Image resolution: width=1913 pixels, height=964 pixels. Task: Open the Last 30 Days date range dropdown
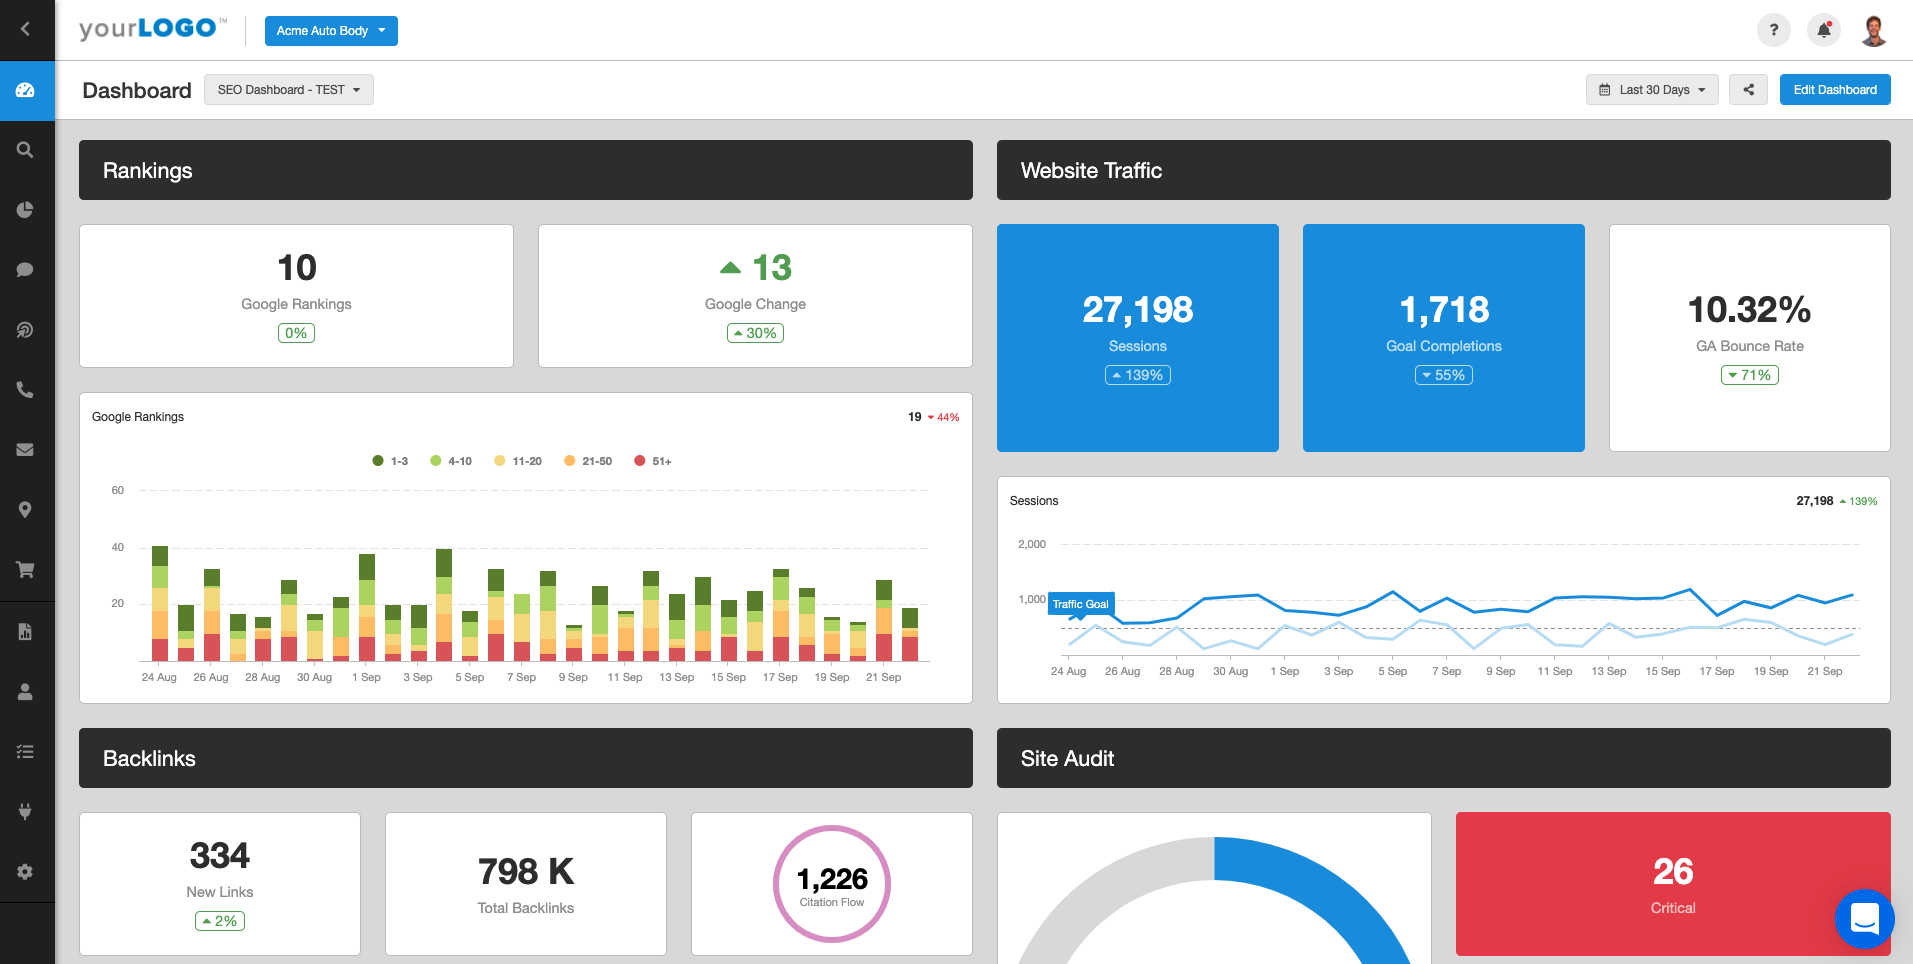[x=1652, y=89]
